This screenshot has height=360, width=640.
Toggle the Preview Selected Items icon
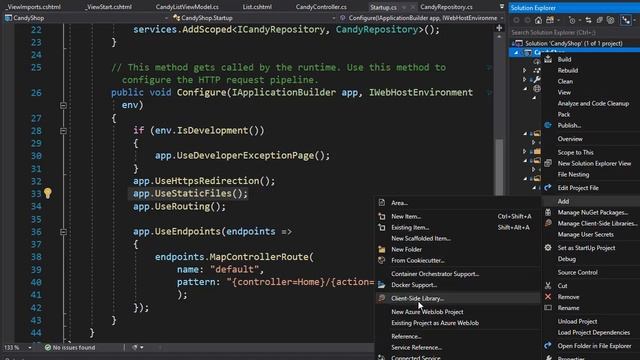(x=626, y=20)
